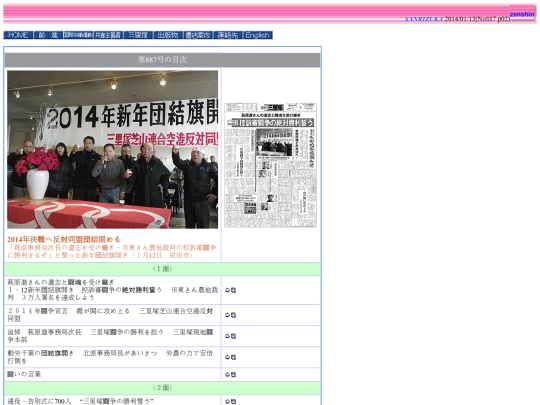This screenshot has width=540, height=405.
Task: Click the SANRIZUKA link in the header
Action: click(424, 19)
